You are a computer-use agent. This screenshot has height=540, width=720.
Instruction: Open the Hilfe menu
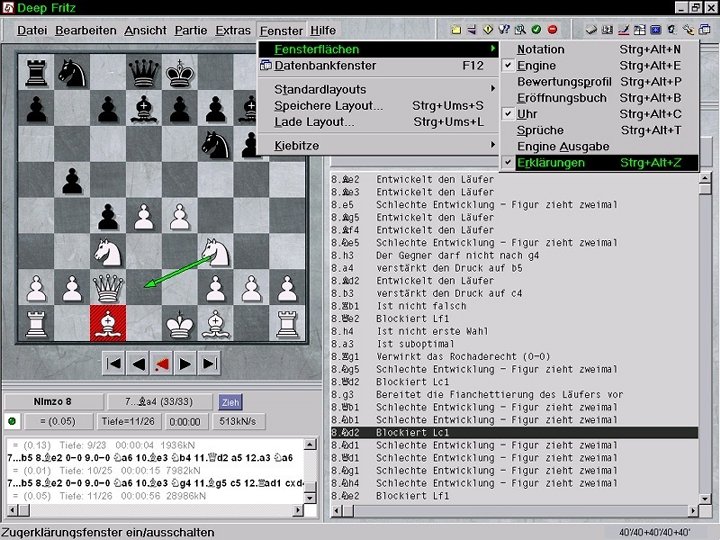(323, 30)
